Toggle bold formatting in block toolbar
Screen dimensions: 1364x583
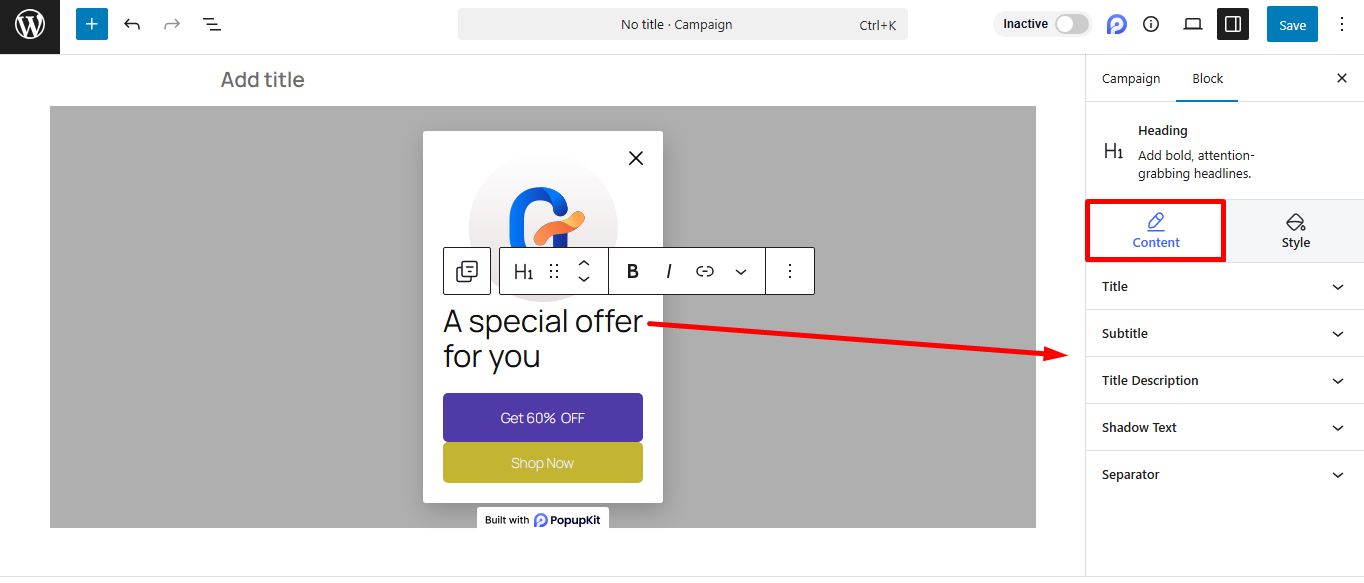(x=632, y=271)
